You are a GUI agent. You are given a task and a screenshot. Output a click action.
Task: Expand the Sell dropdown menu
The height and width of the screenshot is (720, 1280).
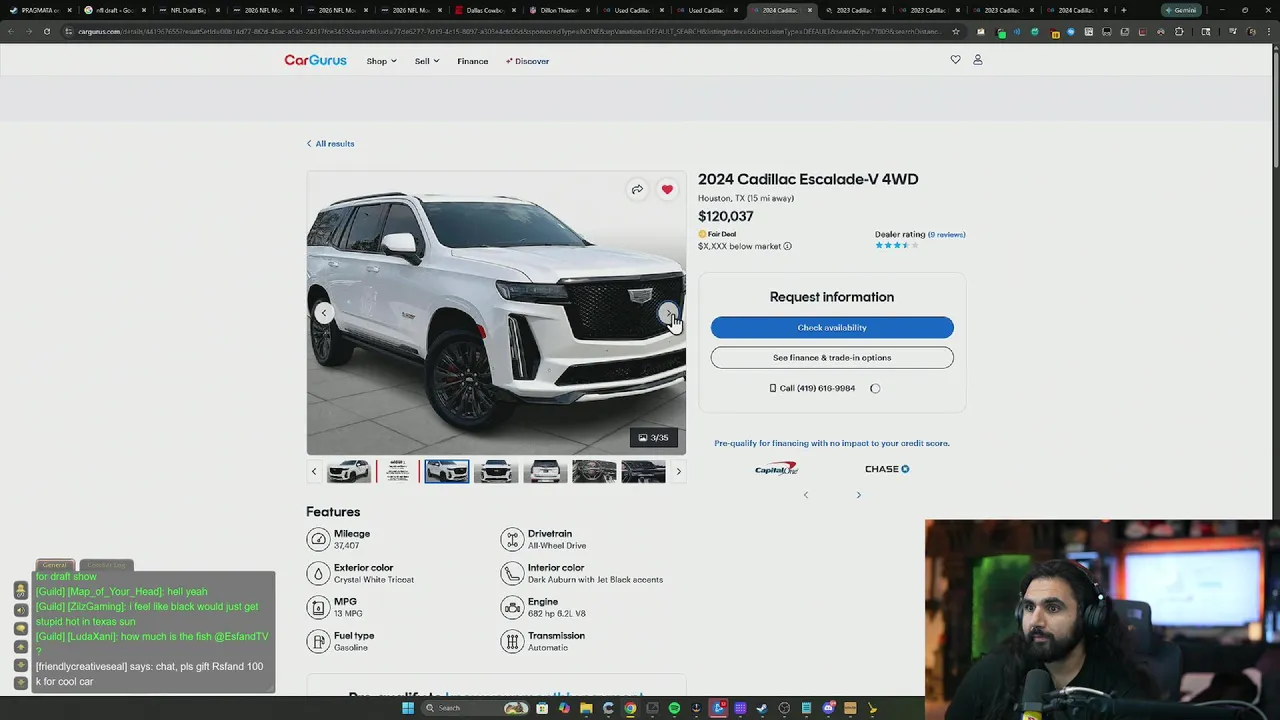[427, 61]
